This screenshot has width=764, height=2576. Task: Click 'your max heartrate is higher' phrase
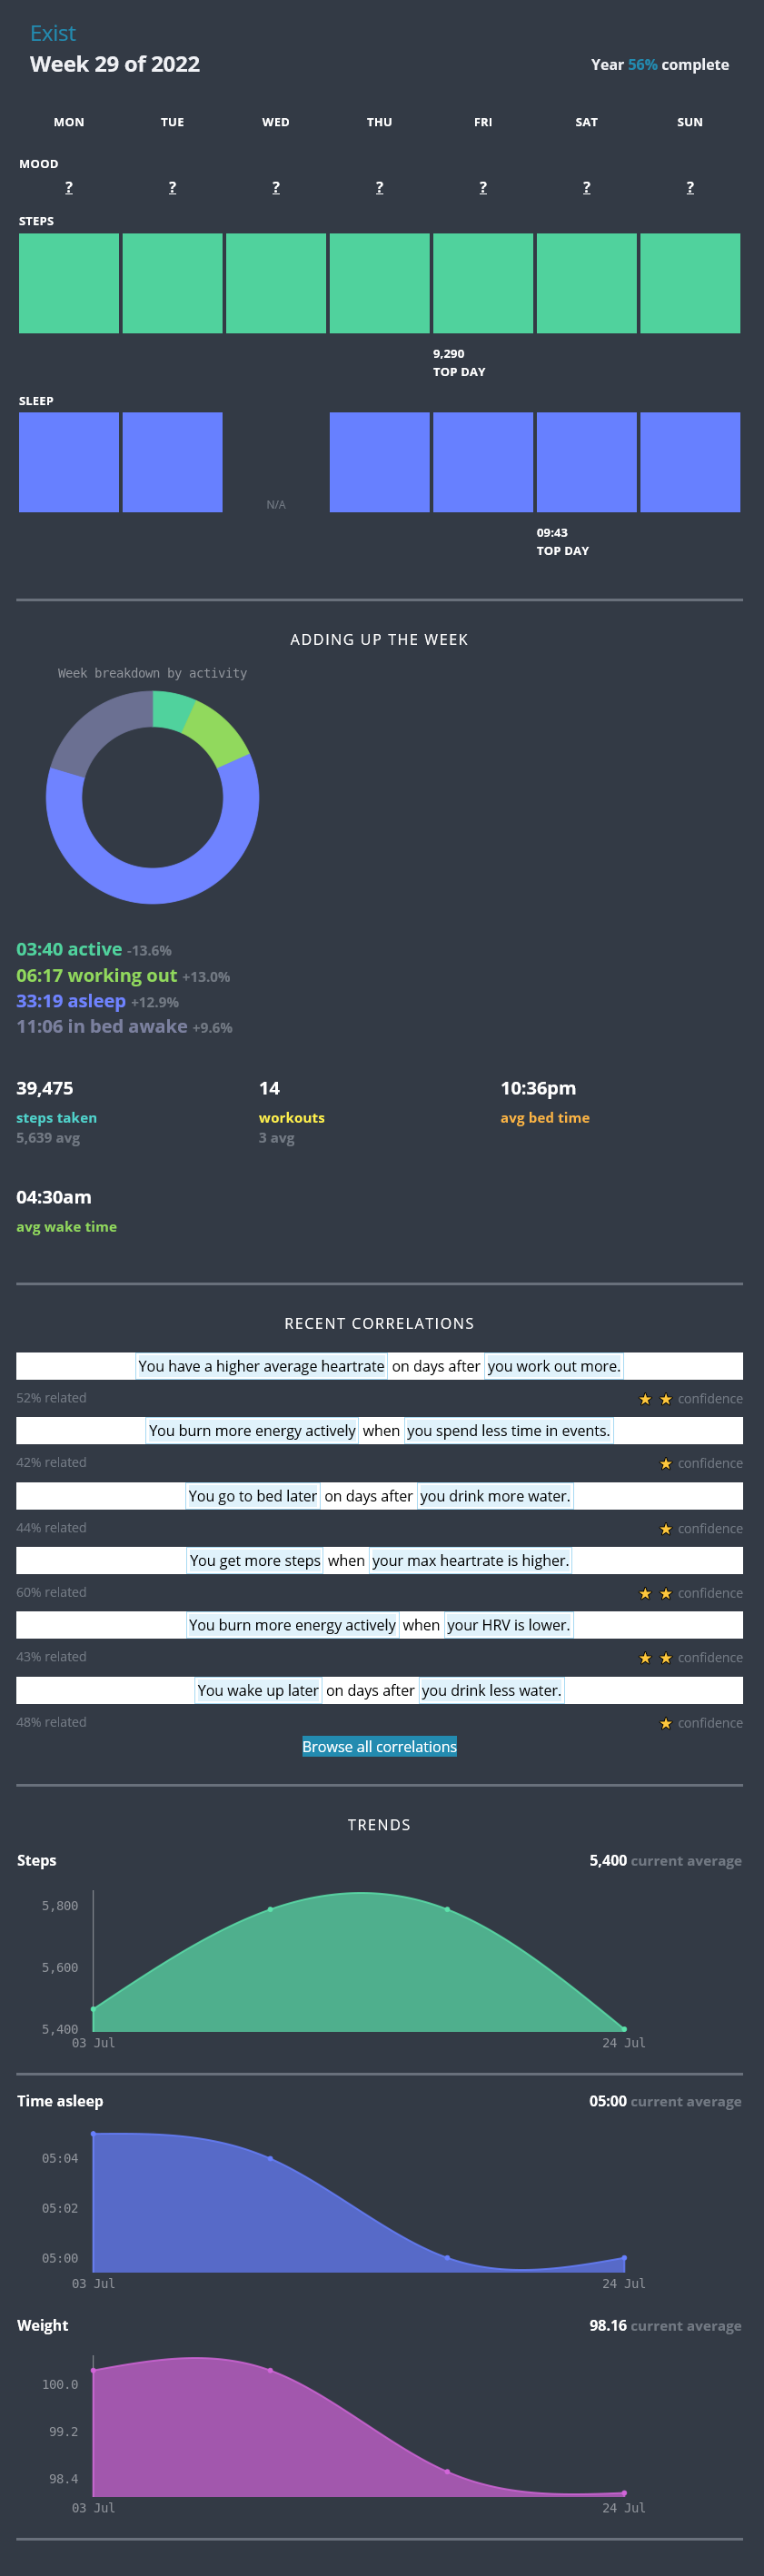(470, 1560)
